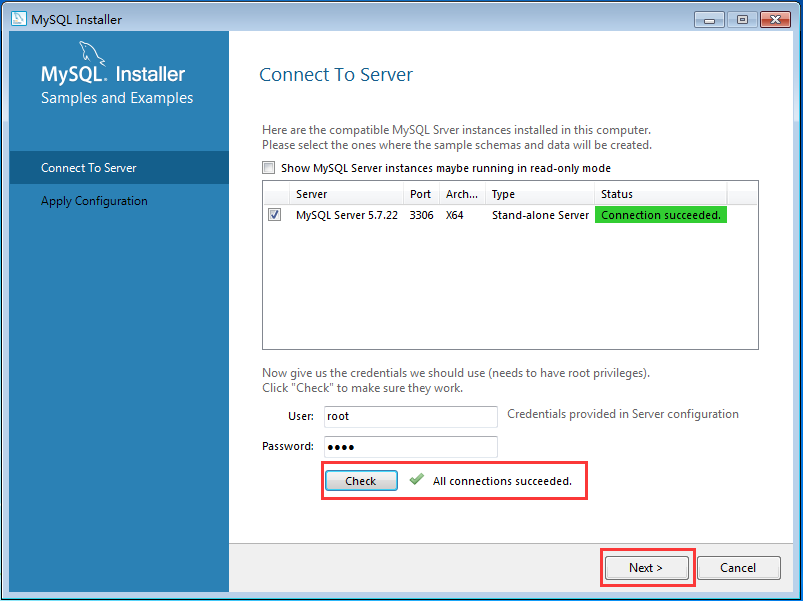Select MySQL Server 5.7.22 row text
The width and height of the screenshot is (803, 601).
tap(347, 215)
